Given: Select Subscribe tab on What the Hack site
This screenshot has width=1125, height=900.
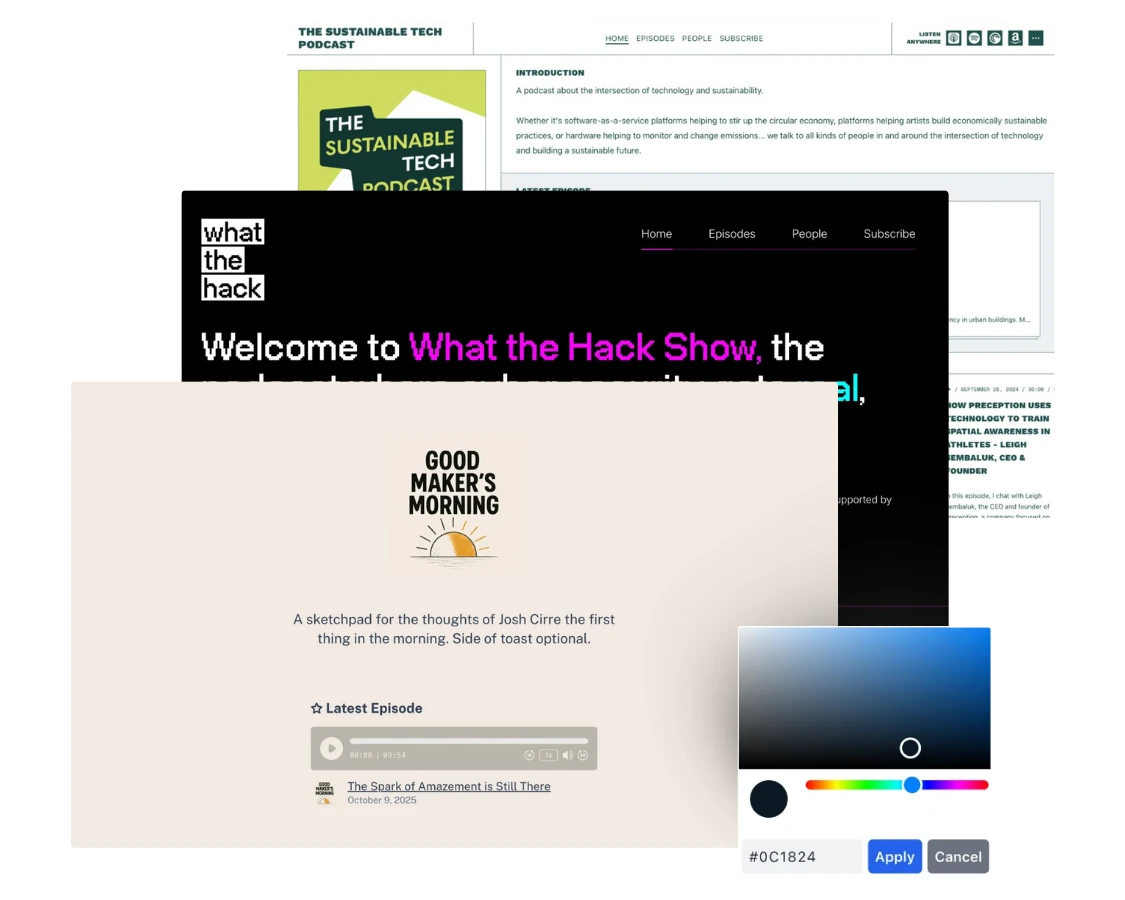Looking at the screenshot, I should click(889, 234).
